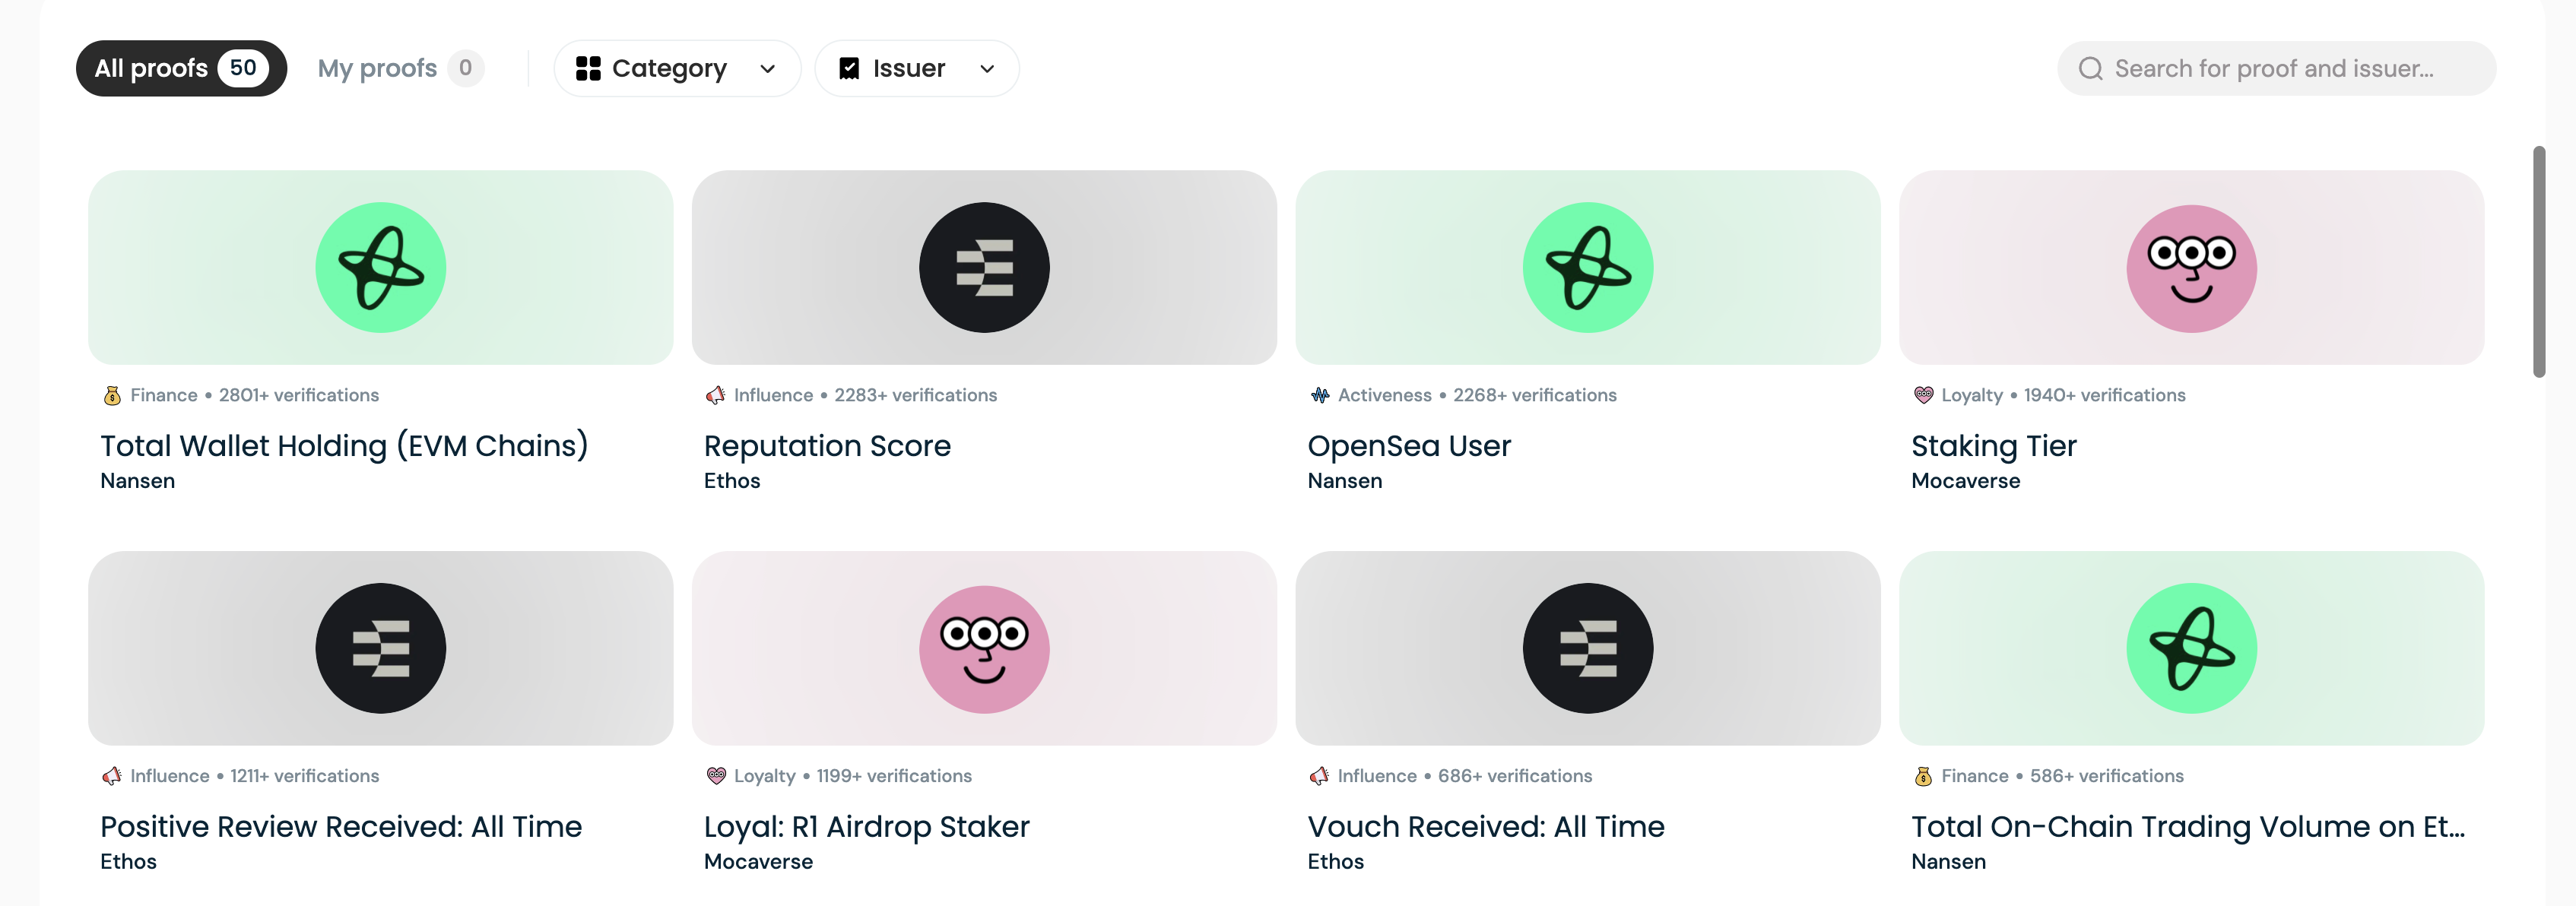Click the Nansen logo on OpenSea User card
The image size is (2576, 906).
[1587, 268]
